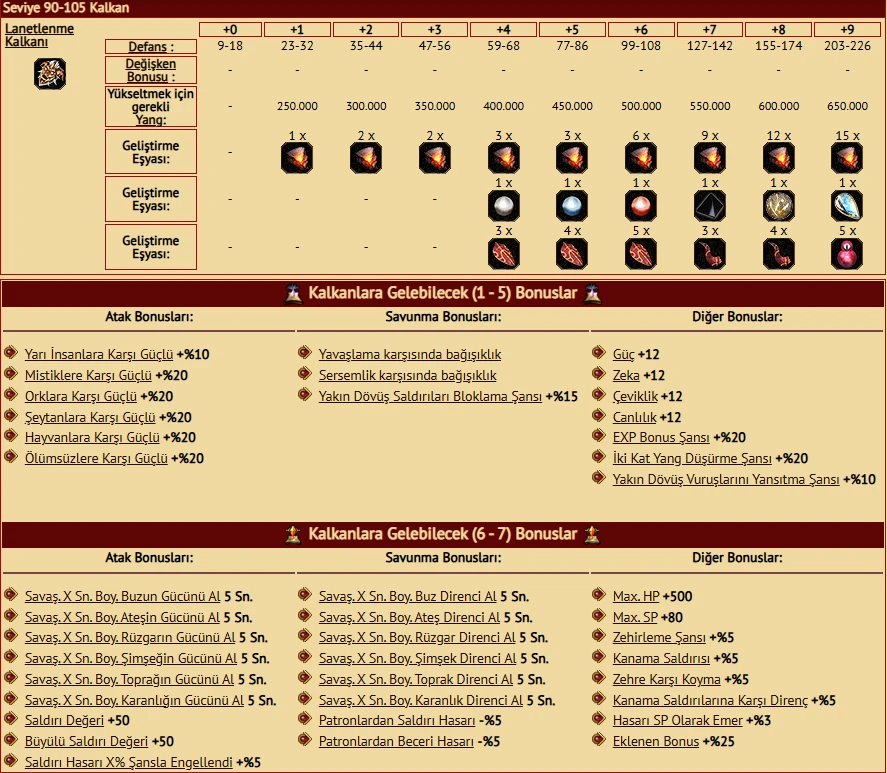The width and height of the screenshot is (887, 773).
Task: Follow the Yavaşlama karşısında bağışıklık link
Action: 410,354
